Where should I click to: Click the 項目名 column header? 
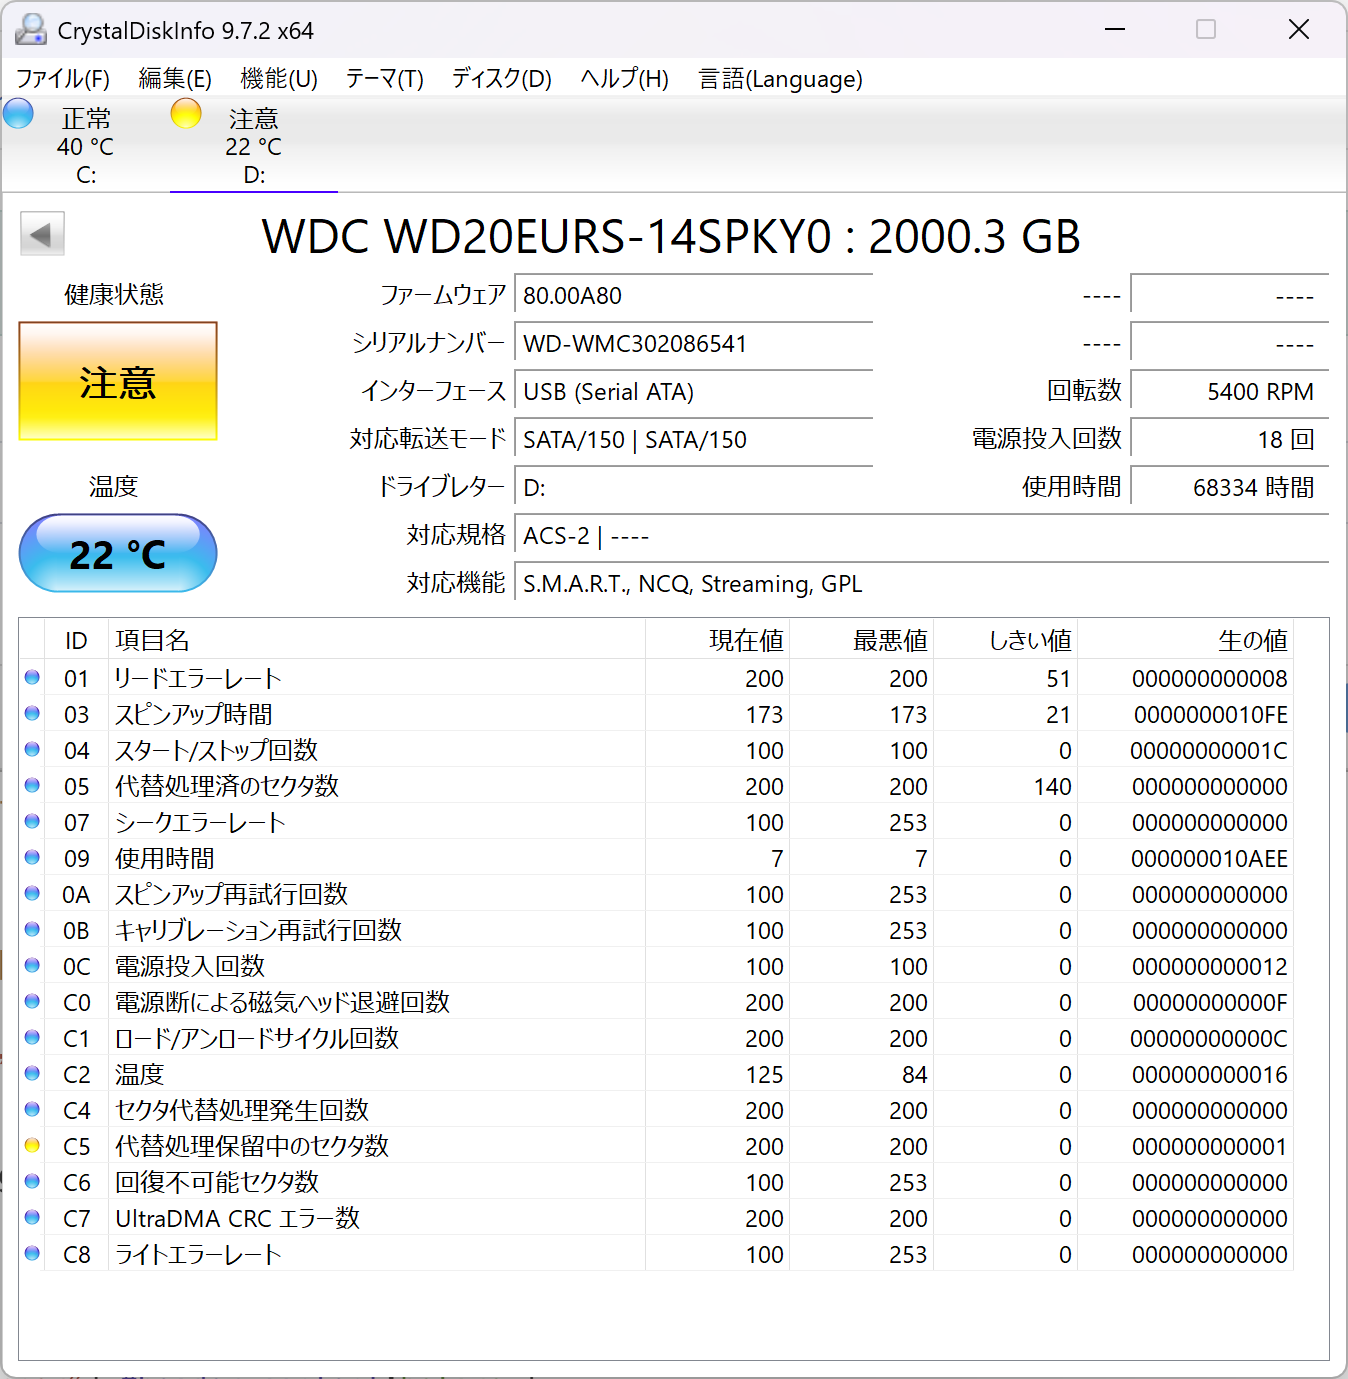pos(152,640)
